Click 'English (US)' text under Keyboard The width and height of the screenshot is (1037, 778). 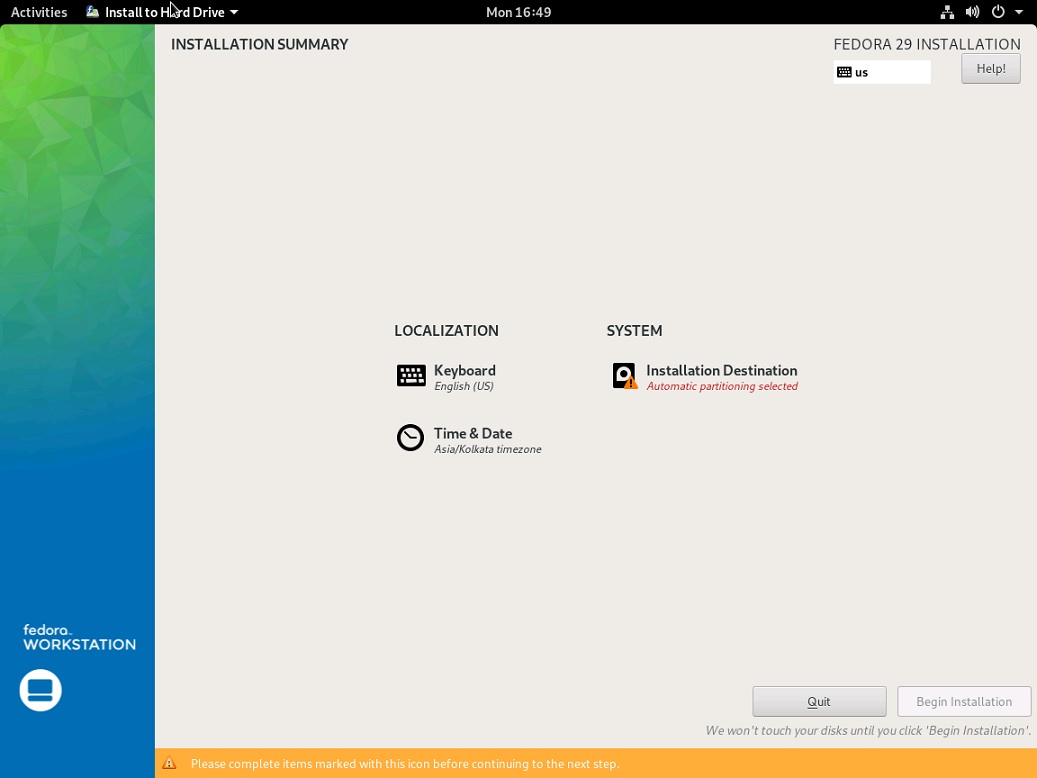(464, 386)
